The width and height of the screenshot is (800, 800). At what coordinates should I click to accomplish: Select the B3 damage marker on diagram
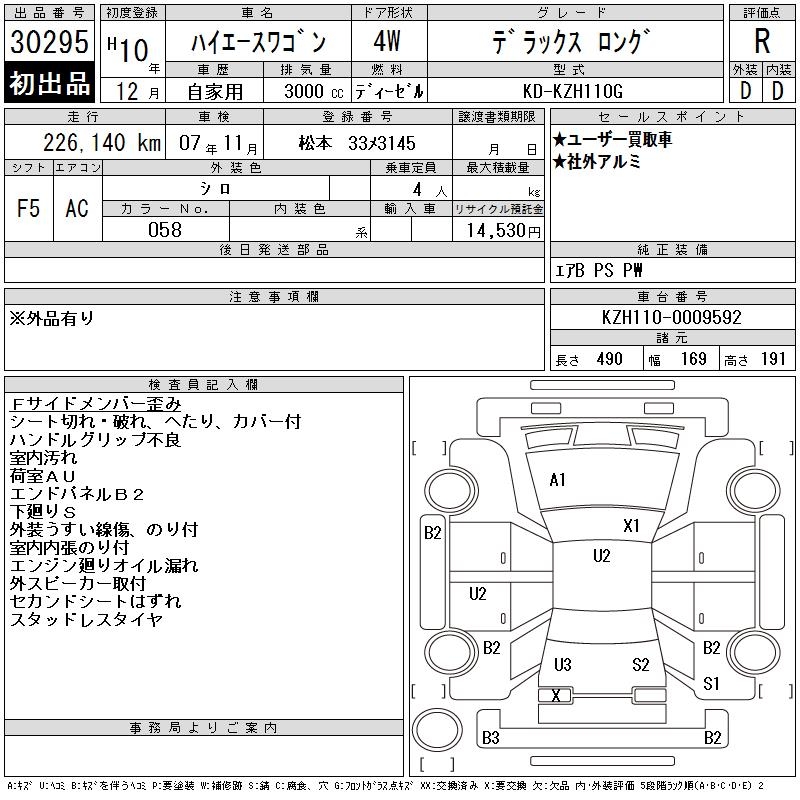coord(490,738)
